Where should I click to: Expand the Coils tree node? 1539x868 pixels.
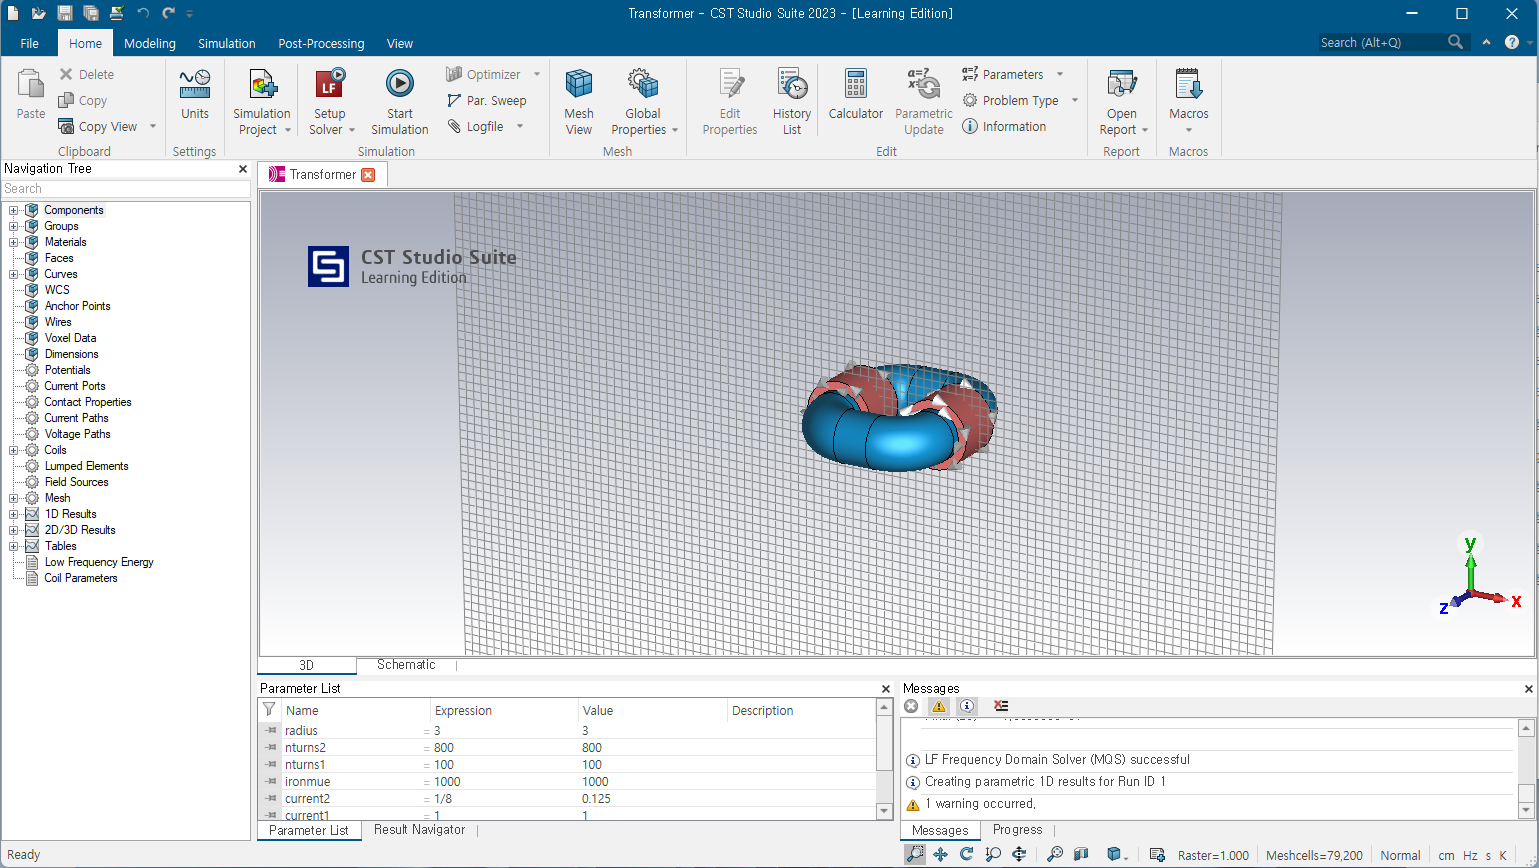[x=14, y=450]
